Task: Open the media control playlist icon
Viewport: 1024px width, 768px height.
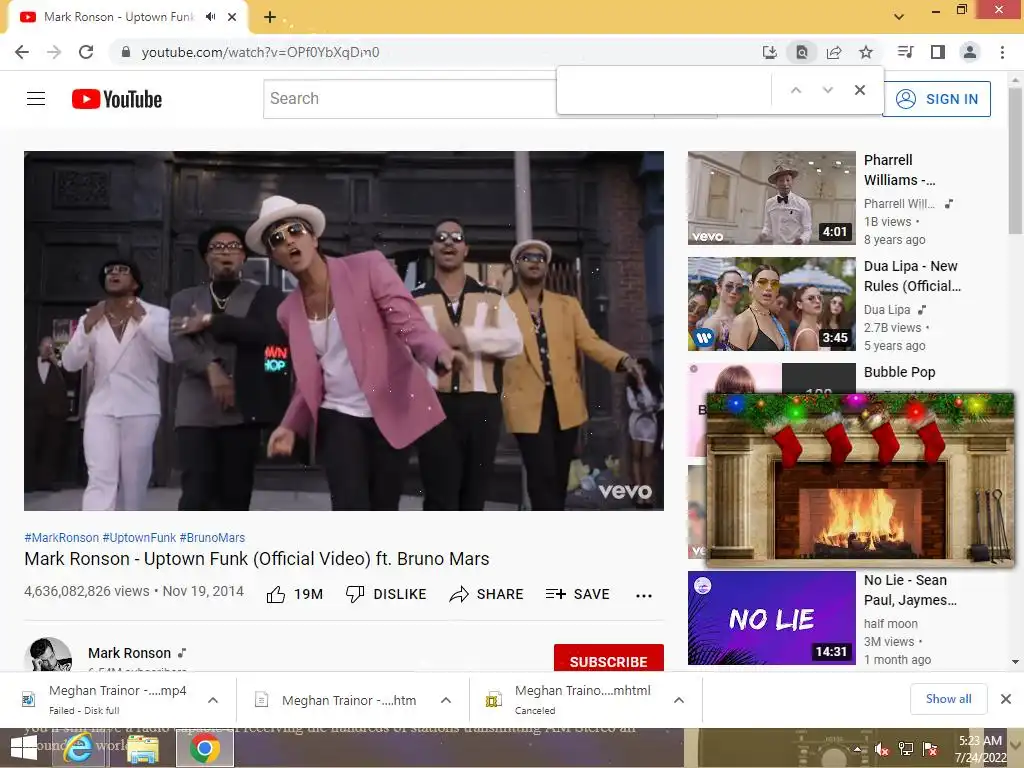Action: click(905, 52)
